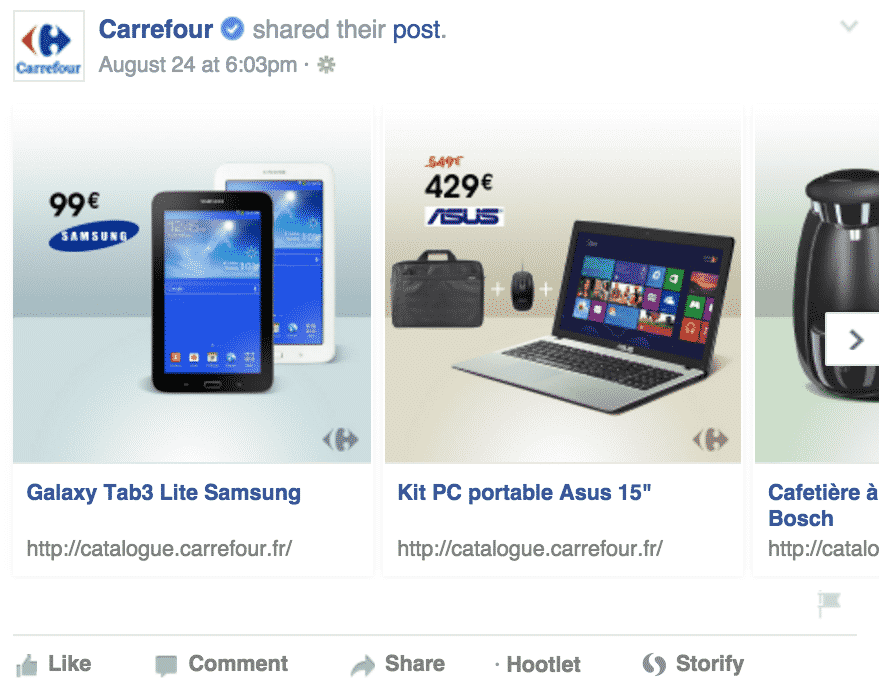Click the report flag icon
This screenshot has height=691, width=879.
pyautogui.click(x=829, y=604)
